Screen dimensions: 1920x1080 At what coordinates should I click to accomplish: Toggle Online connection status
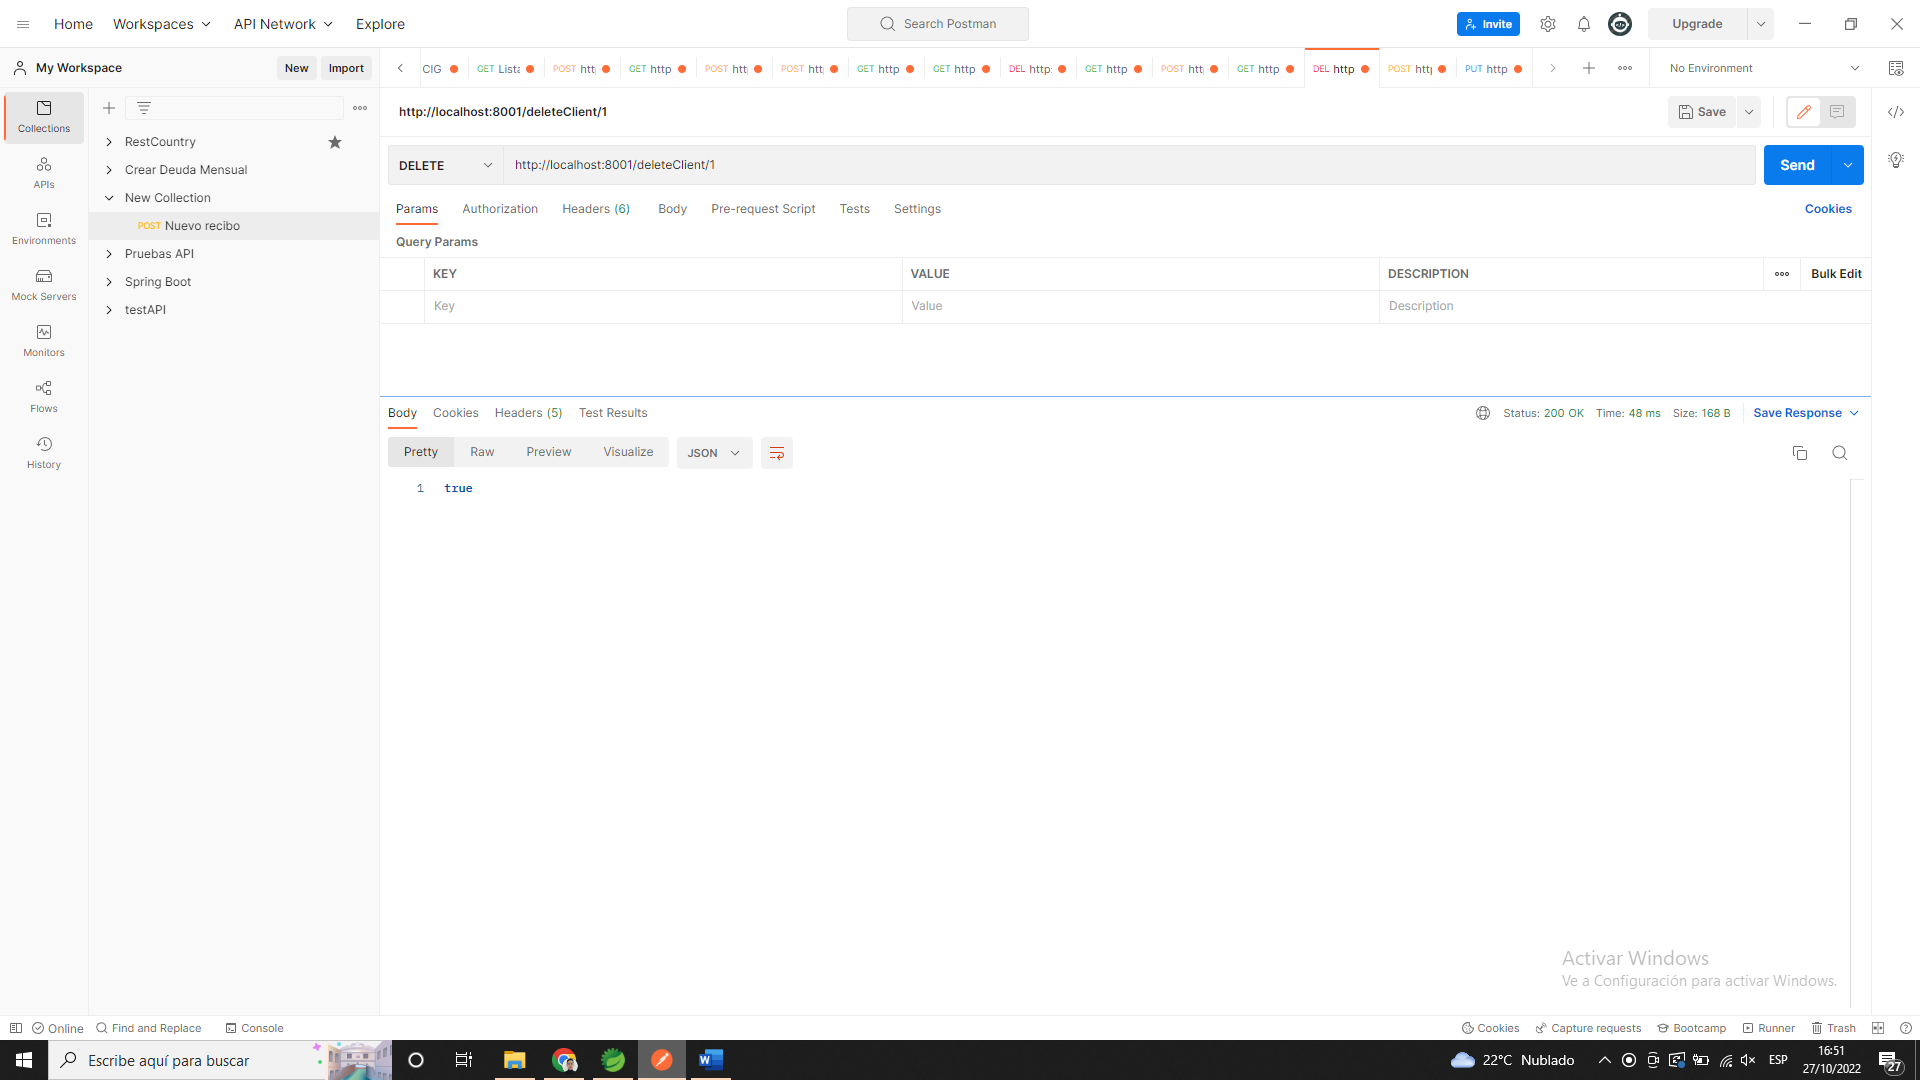pyautogui.click(x=58, y=1028)
